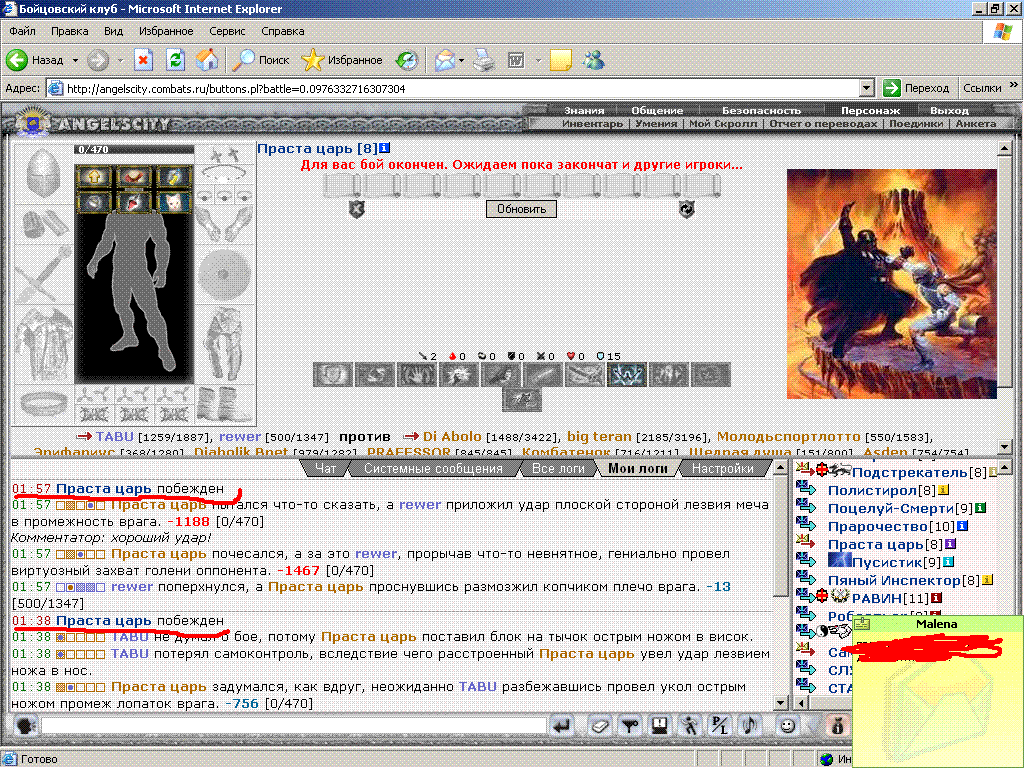This screenshot has height=768, width=1024.
Task: Click the open hand combat technique icon
Action: click(x=415, y=375)
